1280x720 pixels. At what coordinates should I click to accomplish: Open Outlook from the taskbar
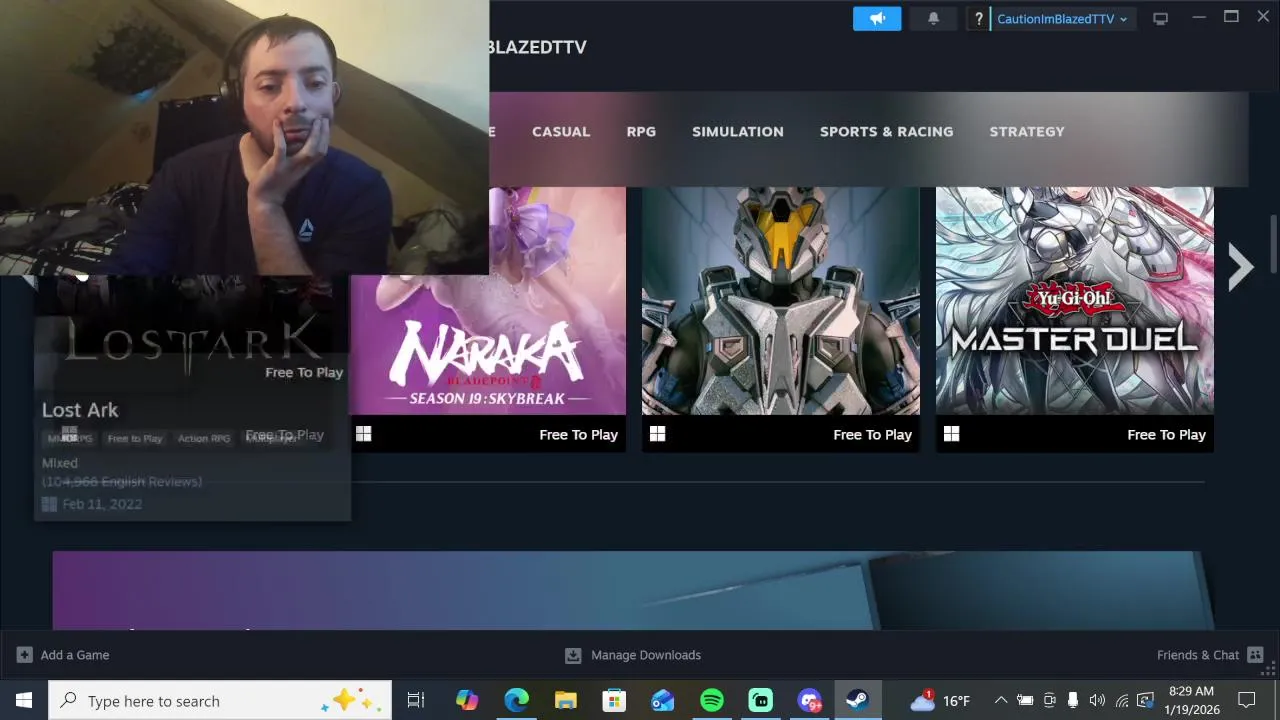click(x=663, y=700)
